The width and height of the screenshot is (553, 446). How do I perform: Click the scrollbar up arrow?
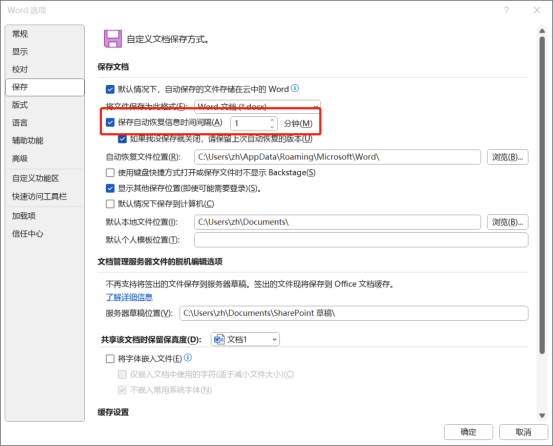(x=542, y=31)
